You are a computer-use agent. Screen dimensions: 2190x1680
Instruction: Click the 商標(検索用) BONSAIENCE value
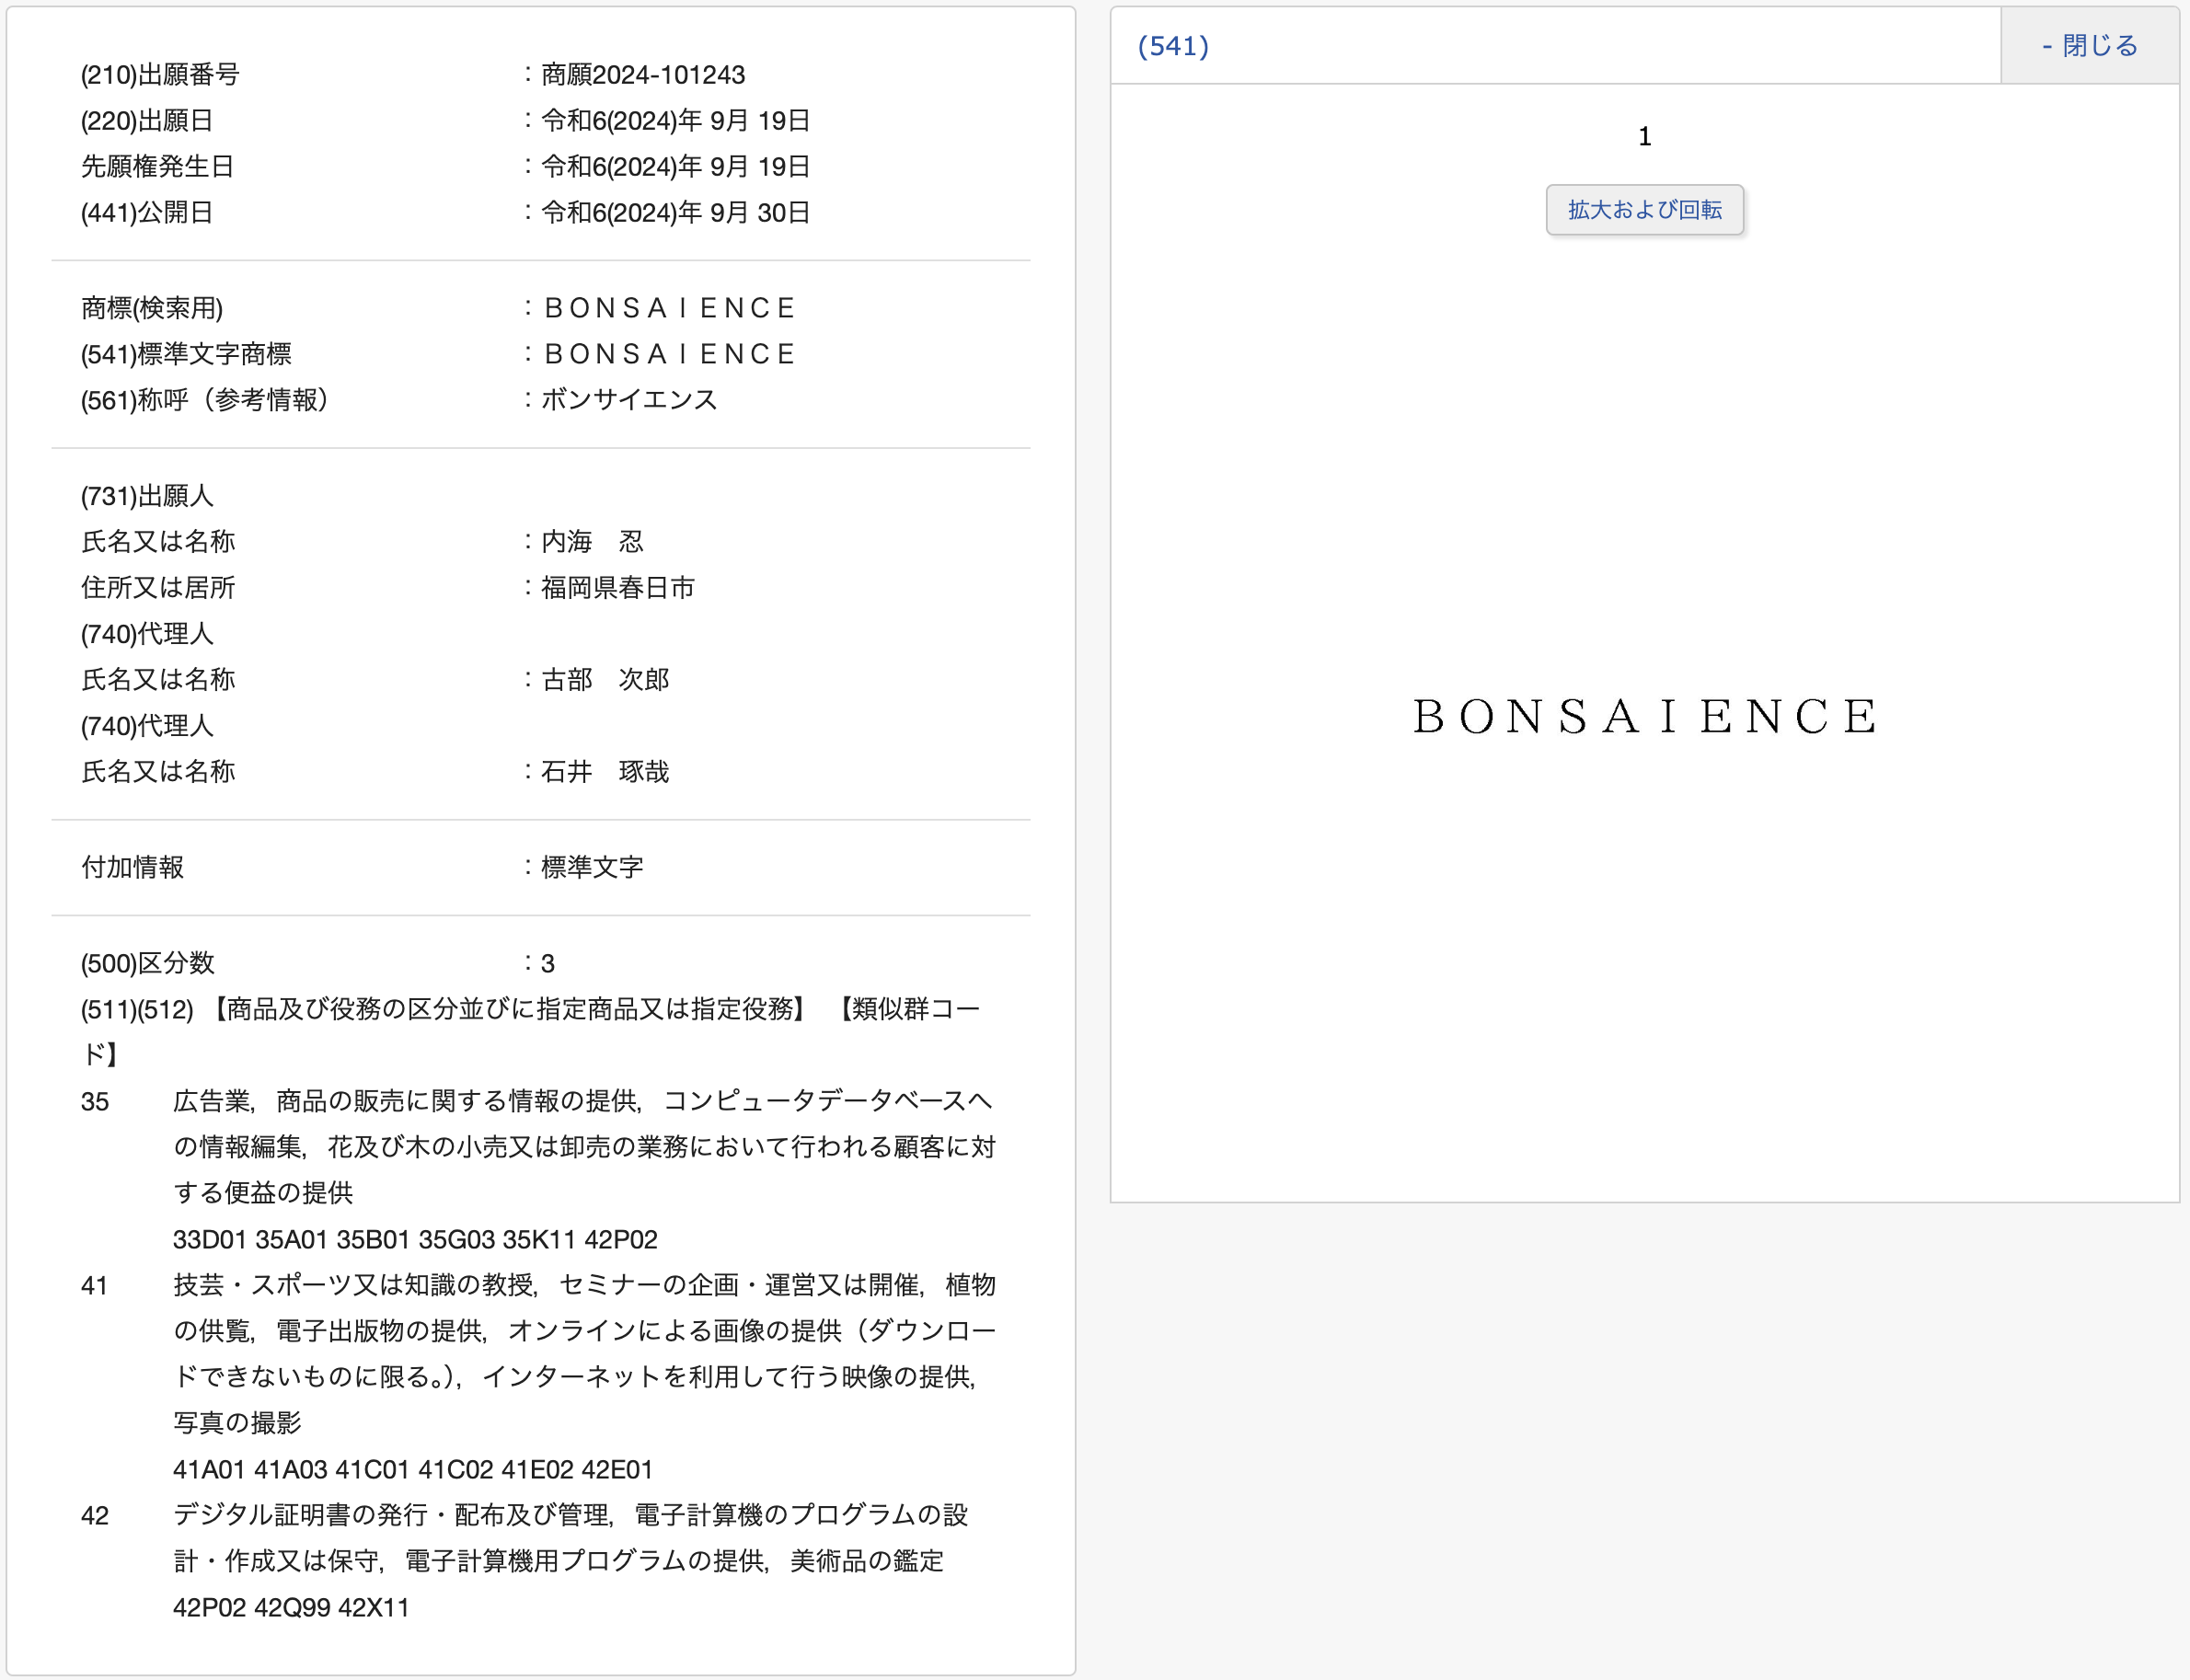[x=669, y=308]
